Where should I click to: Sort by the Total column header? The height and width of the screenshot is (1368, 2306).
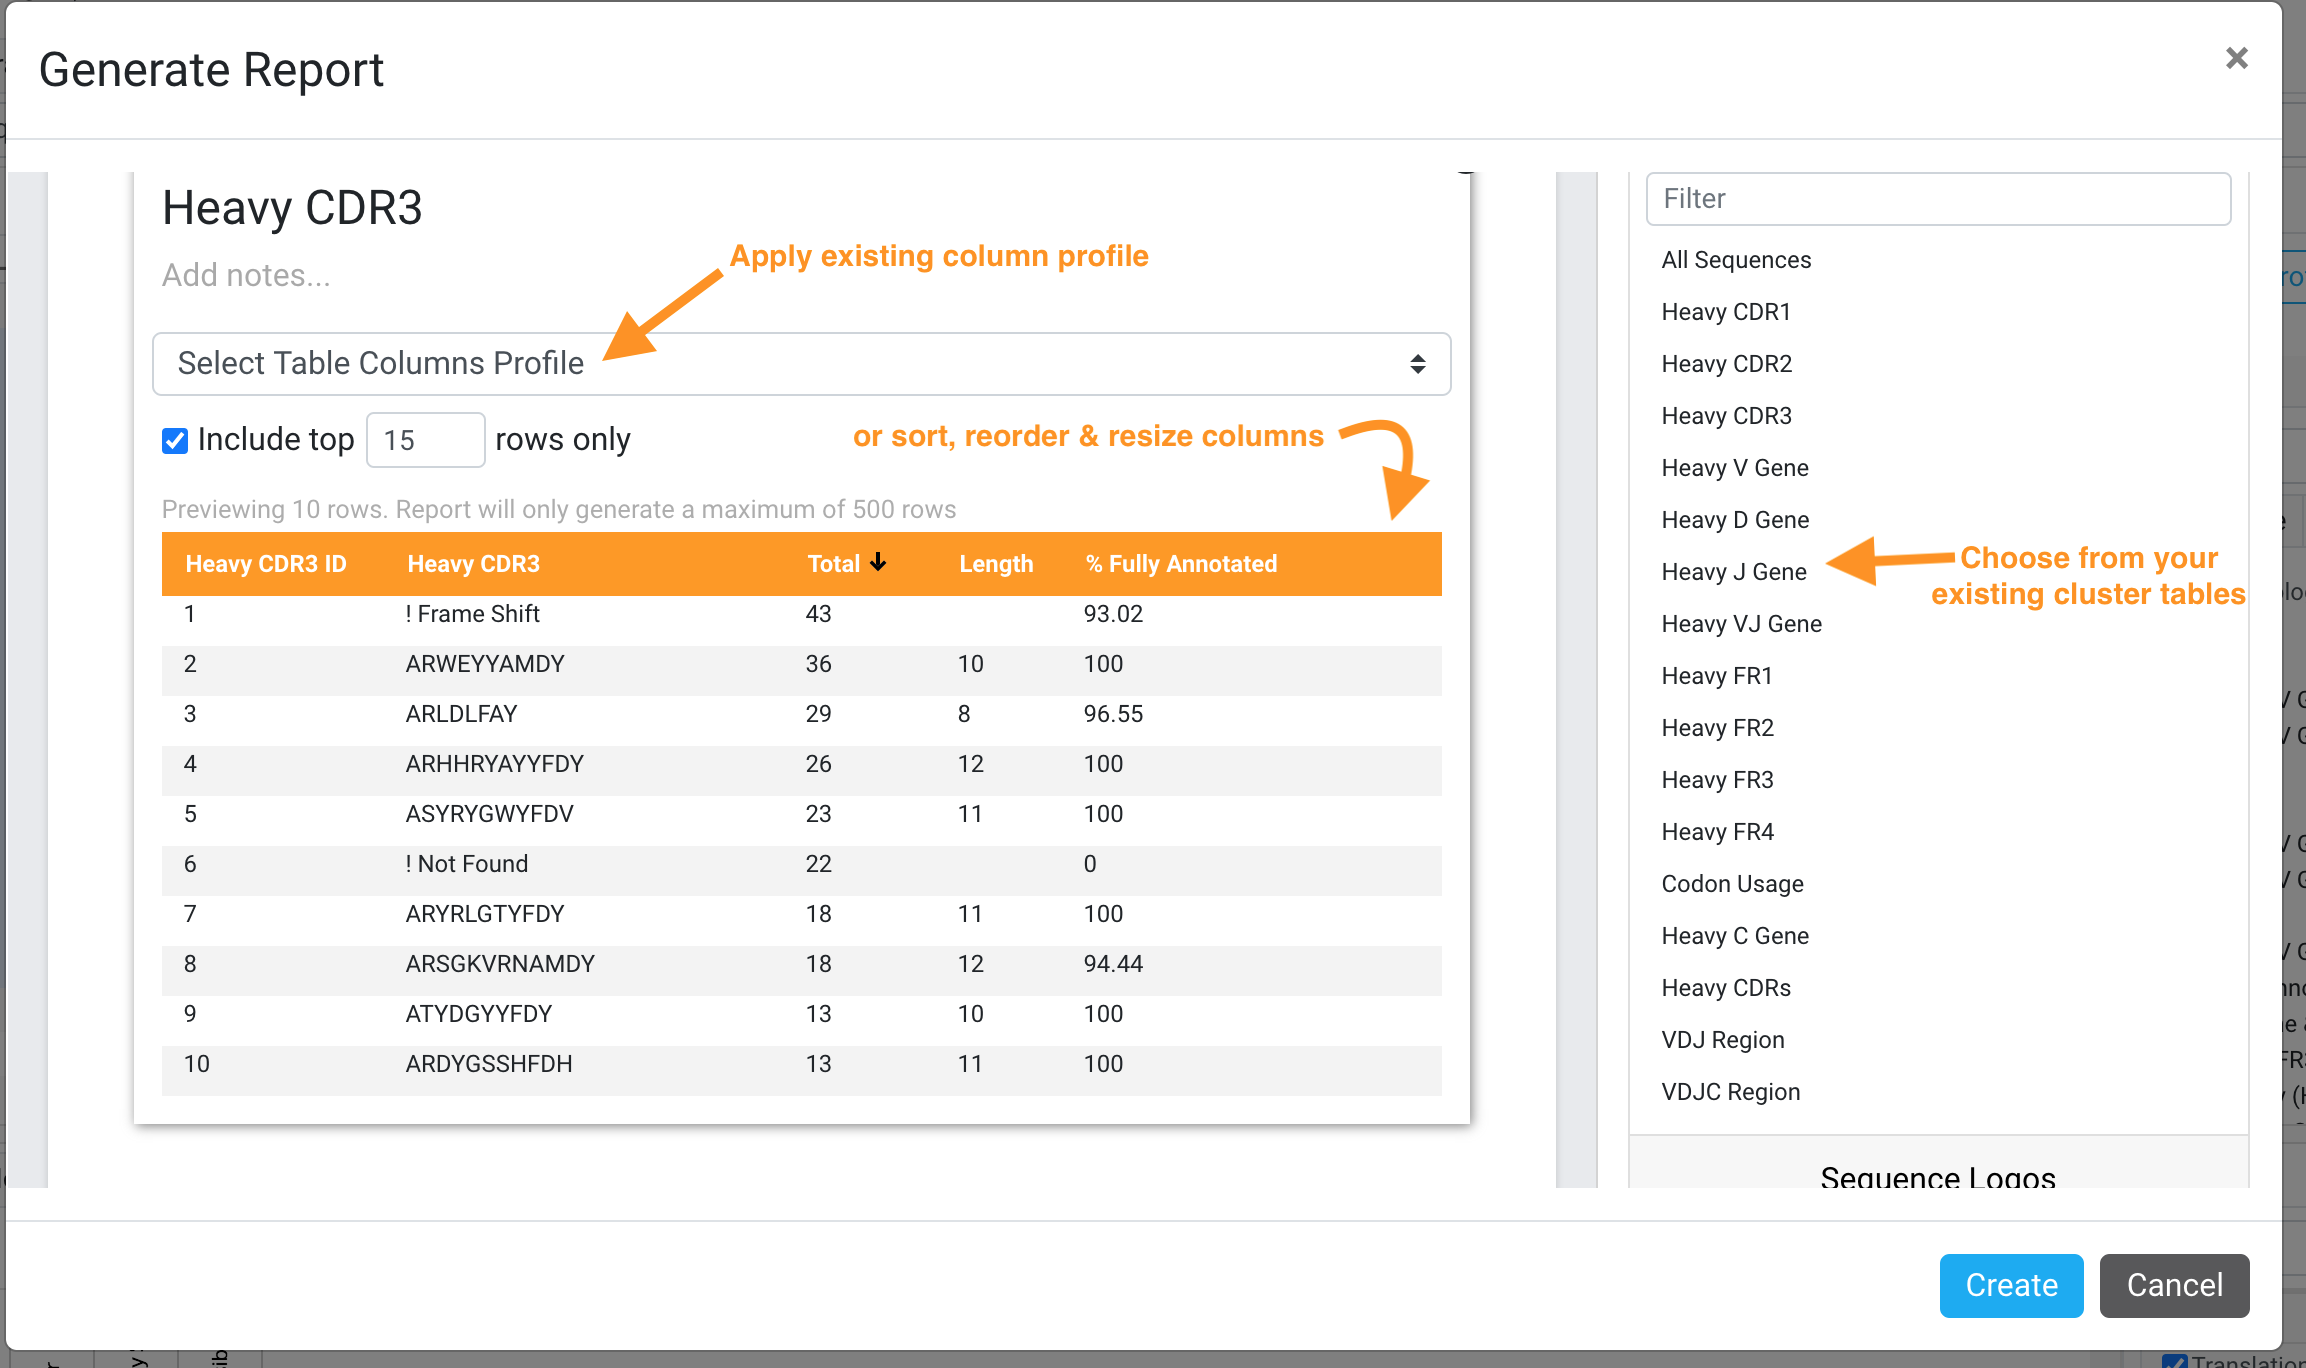833,563
